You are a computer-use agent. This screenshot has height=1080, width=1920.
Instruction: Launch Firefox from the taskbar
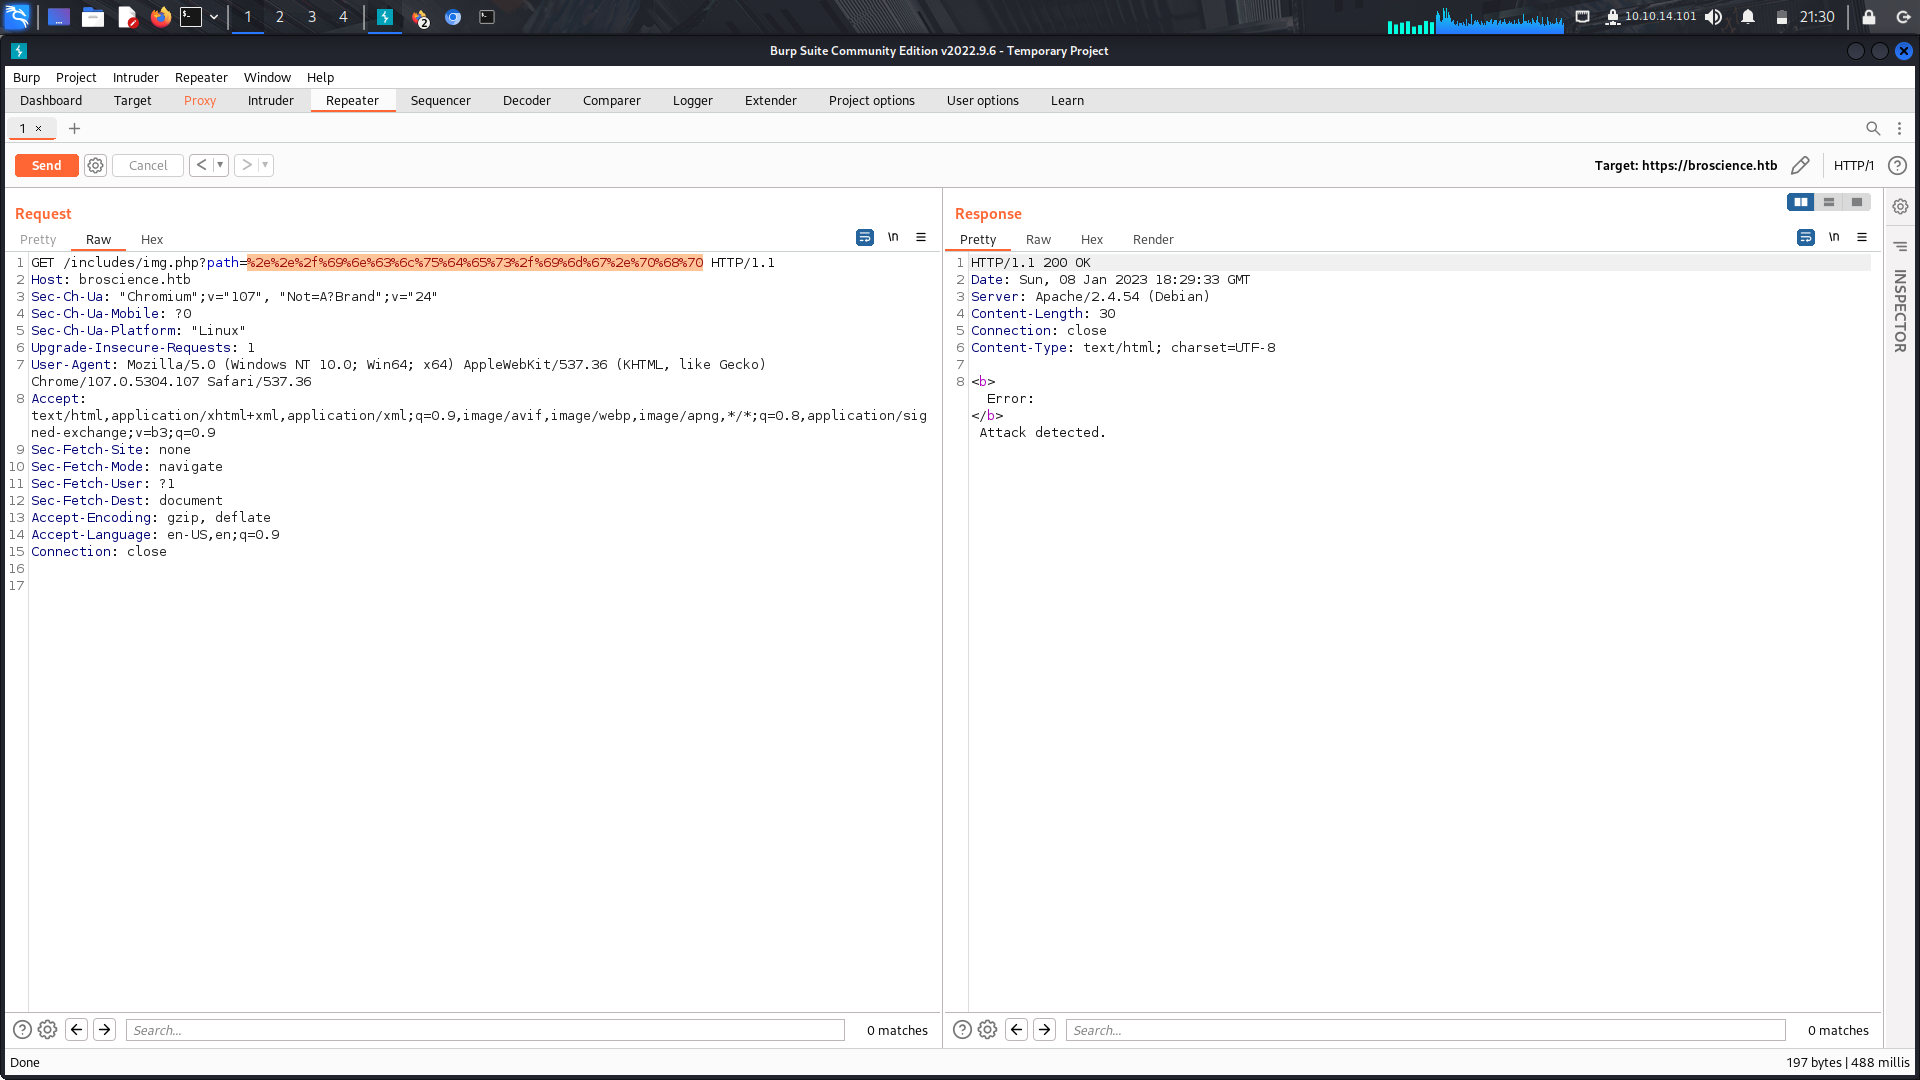160,17
